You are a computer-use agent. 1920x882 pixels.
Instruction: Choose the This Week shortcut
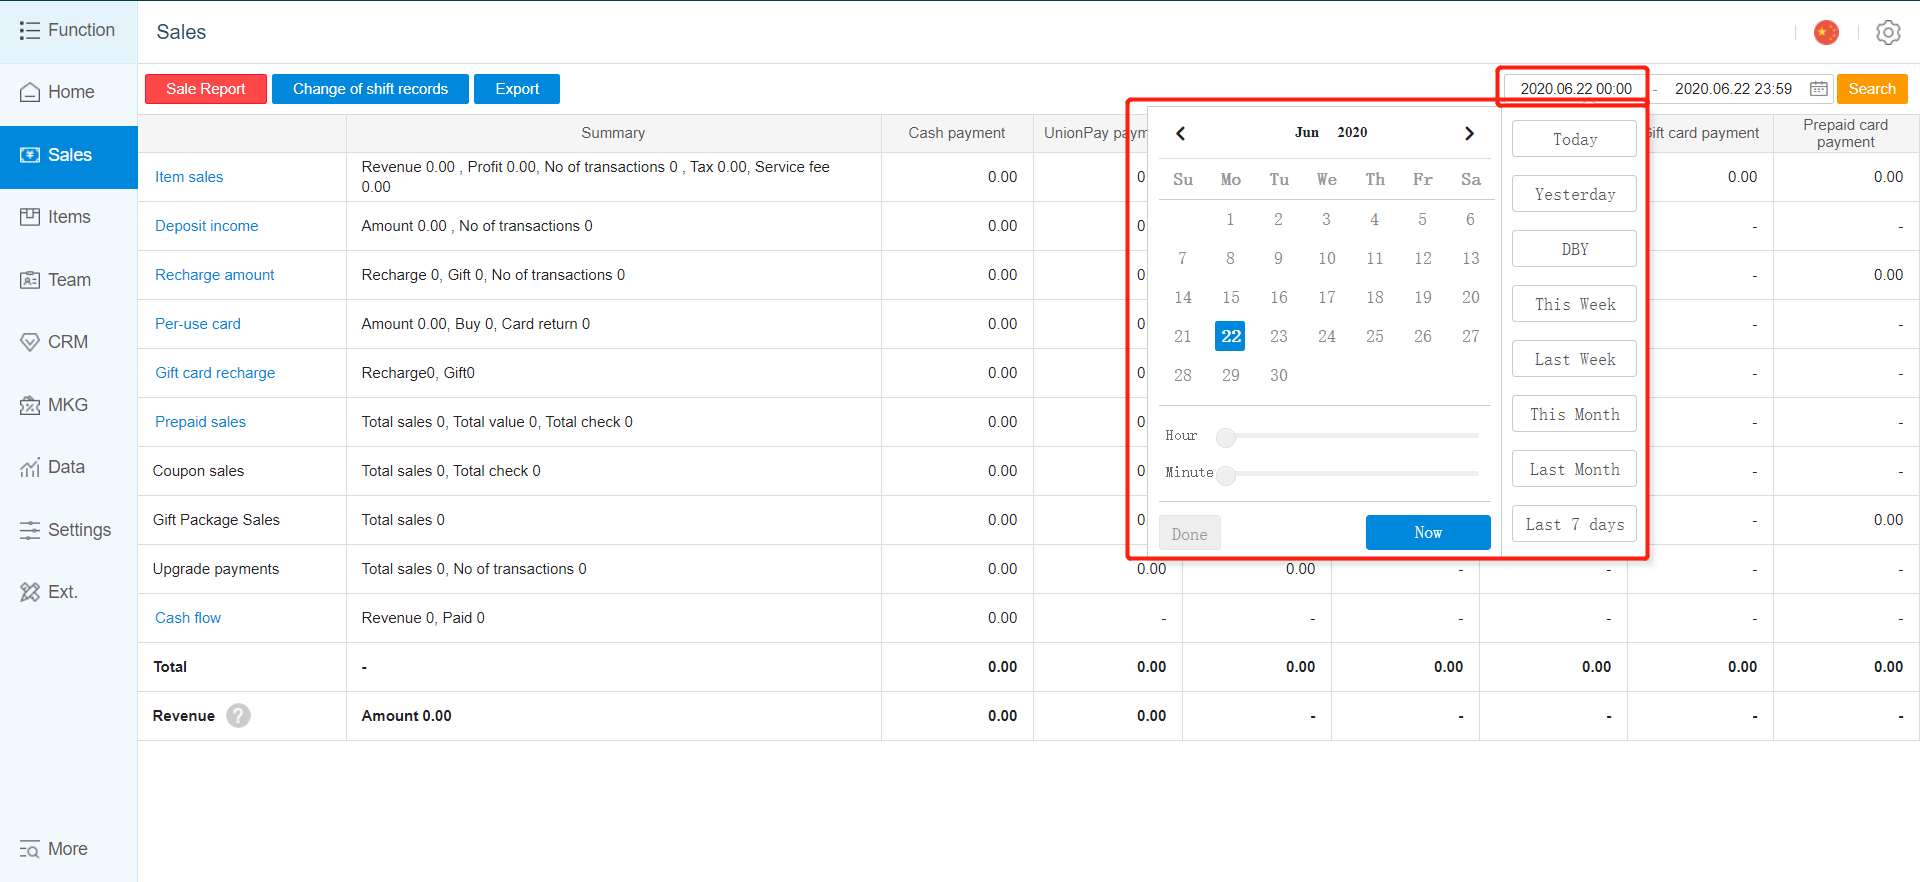click(1575, 304)
